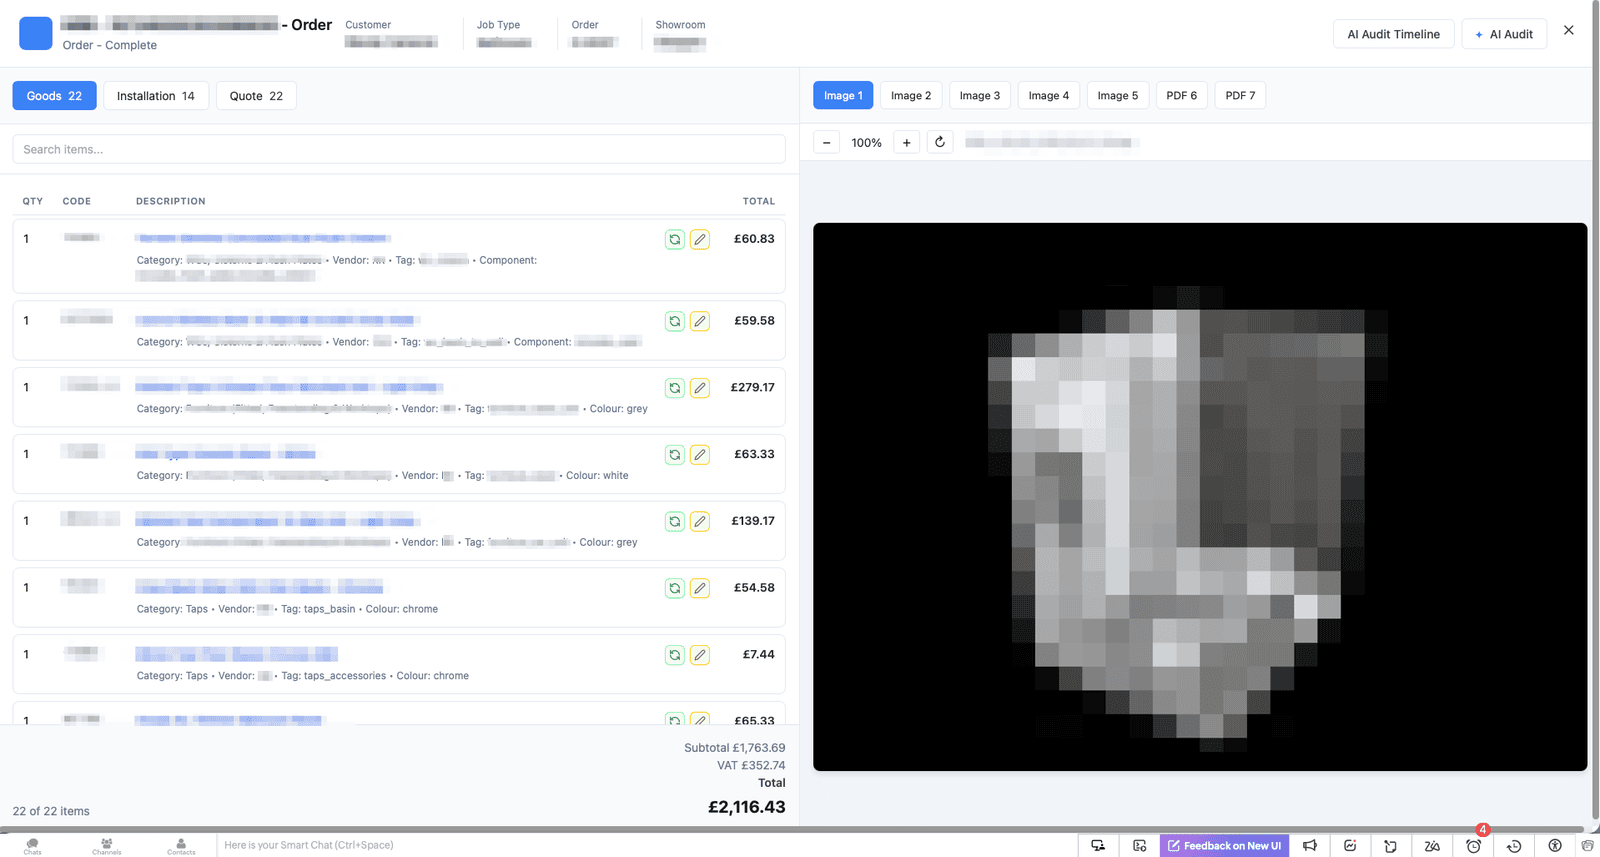This screenshot has height=857, width=1600.
Task: Click the Search items input field
Action: point(398,149)
